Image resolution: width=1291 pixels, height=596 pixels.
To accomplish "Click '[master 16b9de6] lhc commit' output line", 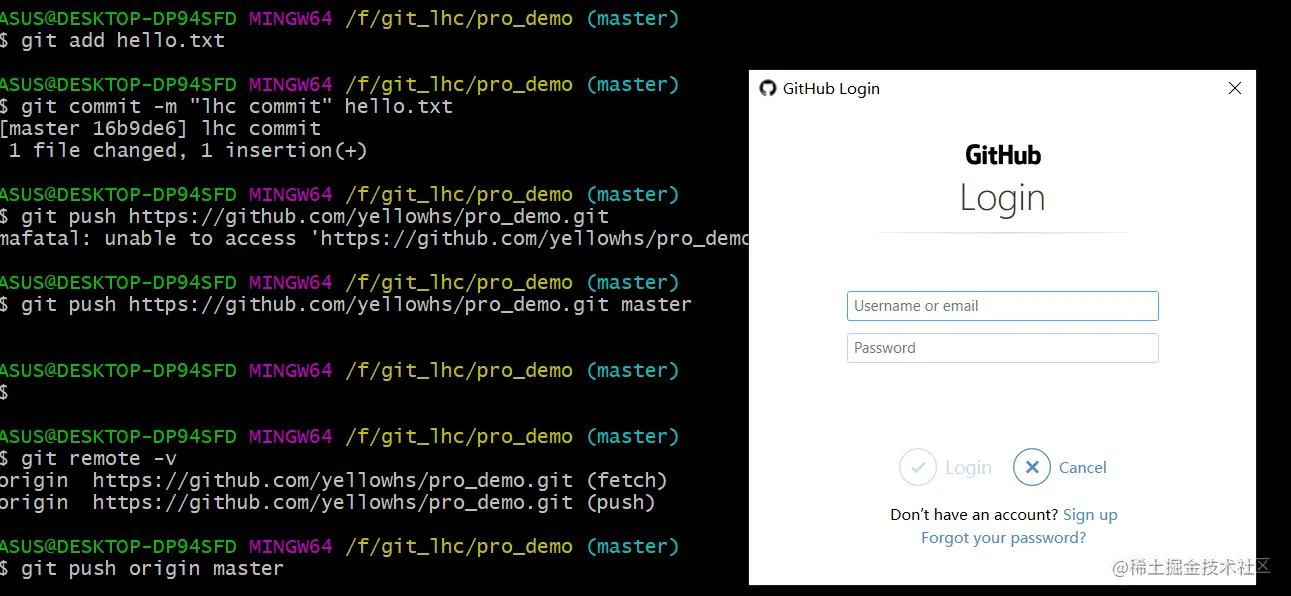I will [160, 128].
